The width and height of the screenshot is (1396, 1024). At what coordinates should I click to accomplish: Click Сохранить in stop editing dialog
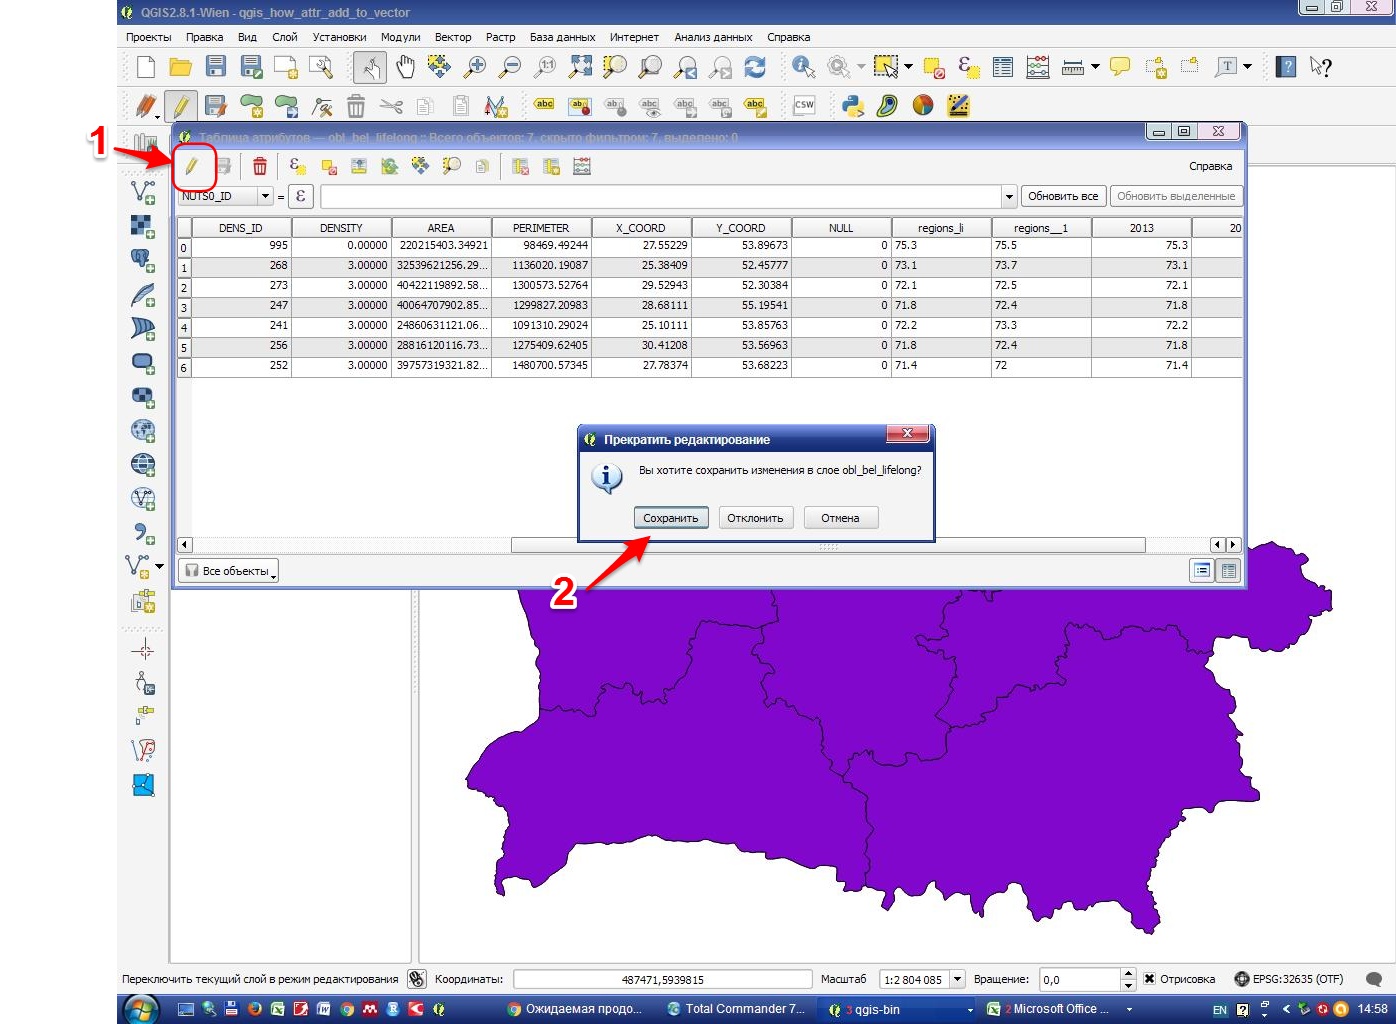(670, 518)
